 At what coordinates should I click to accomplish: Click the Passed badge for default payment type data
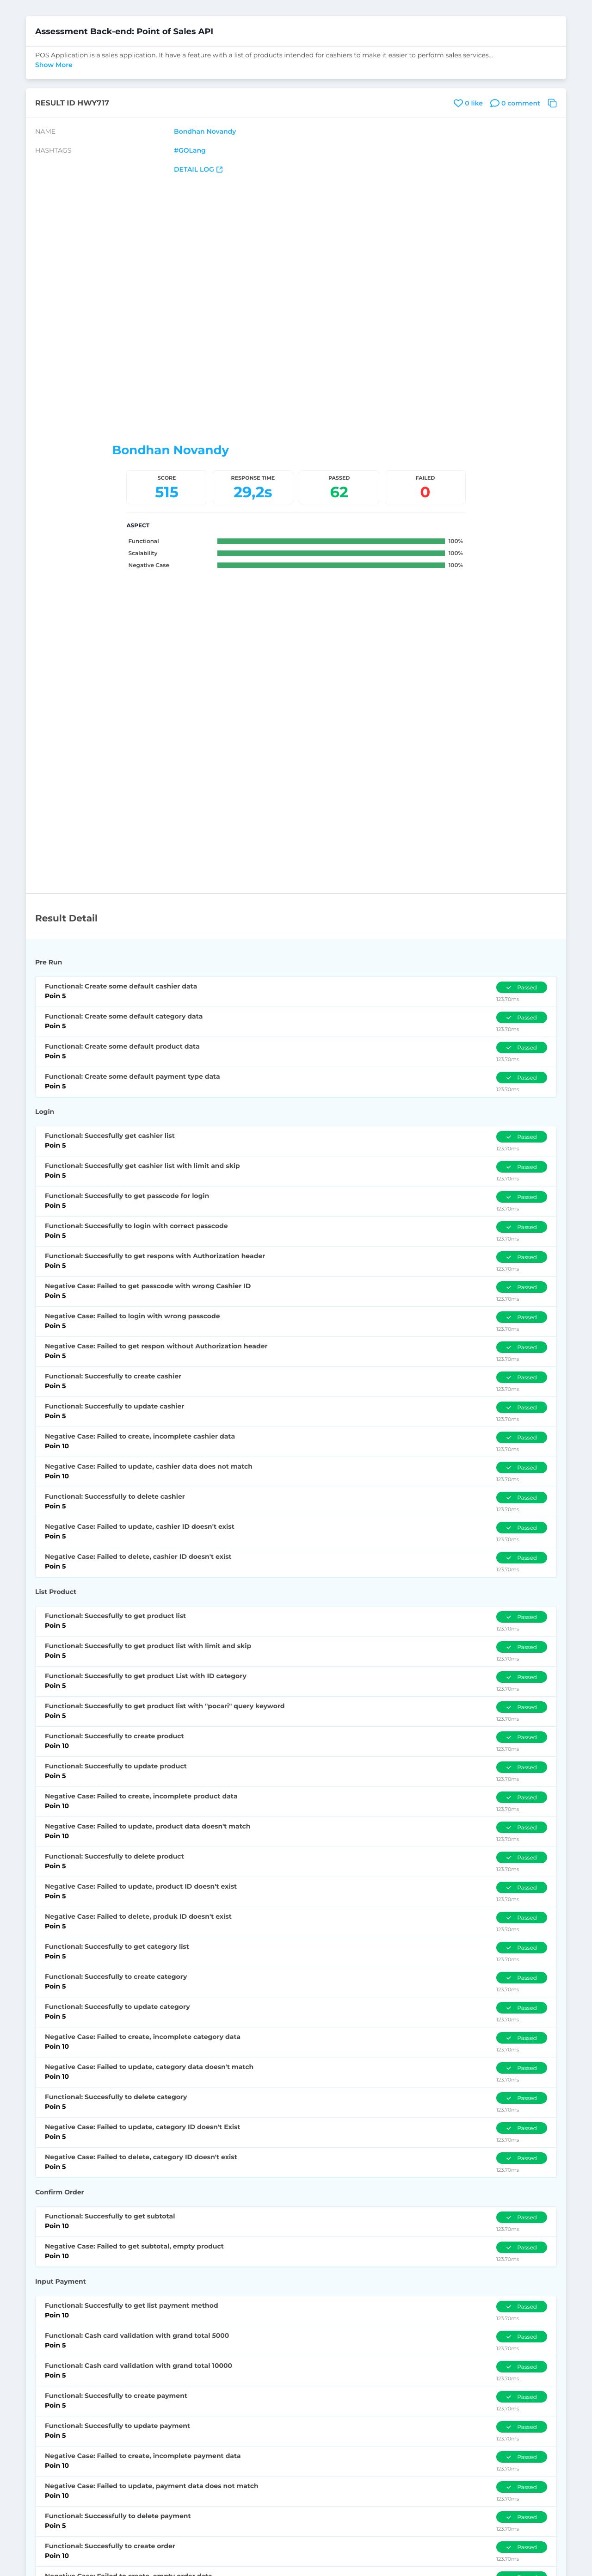pos(521,1077)
